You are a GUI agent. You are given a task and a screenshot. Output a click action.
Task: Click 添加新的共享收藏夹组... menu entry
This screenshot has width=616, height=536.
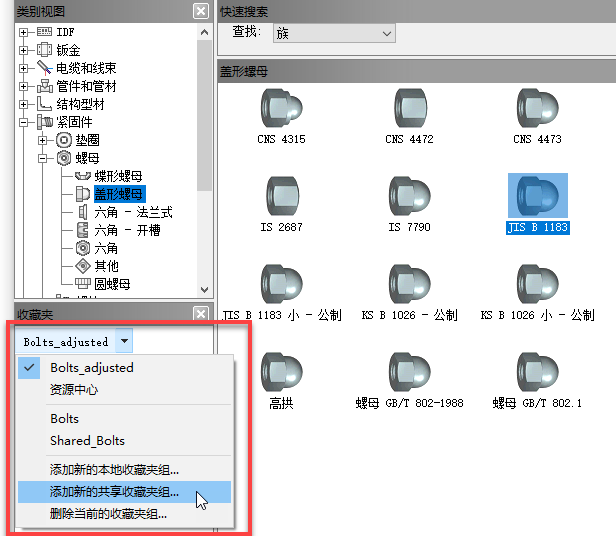[x=125, y=492]
